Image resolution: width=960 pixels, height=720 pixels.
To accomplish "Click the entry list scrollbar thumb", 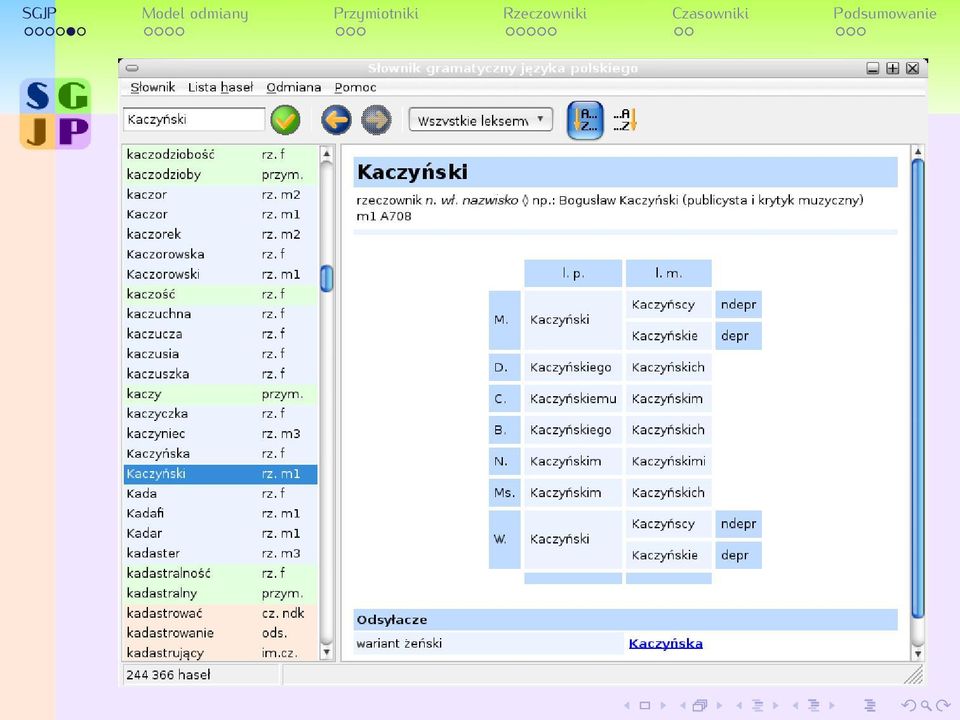I will click(x=326, y=279).
